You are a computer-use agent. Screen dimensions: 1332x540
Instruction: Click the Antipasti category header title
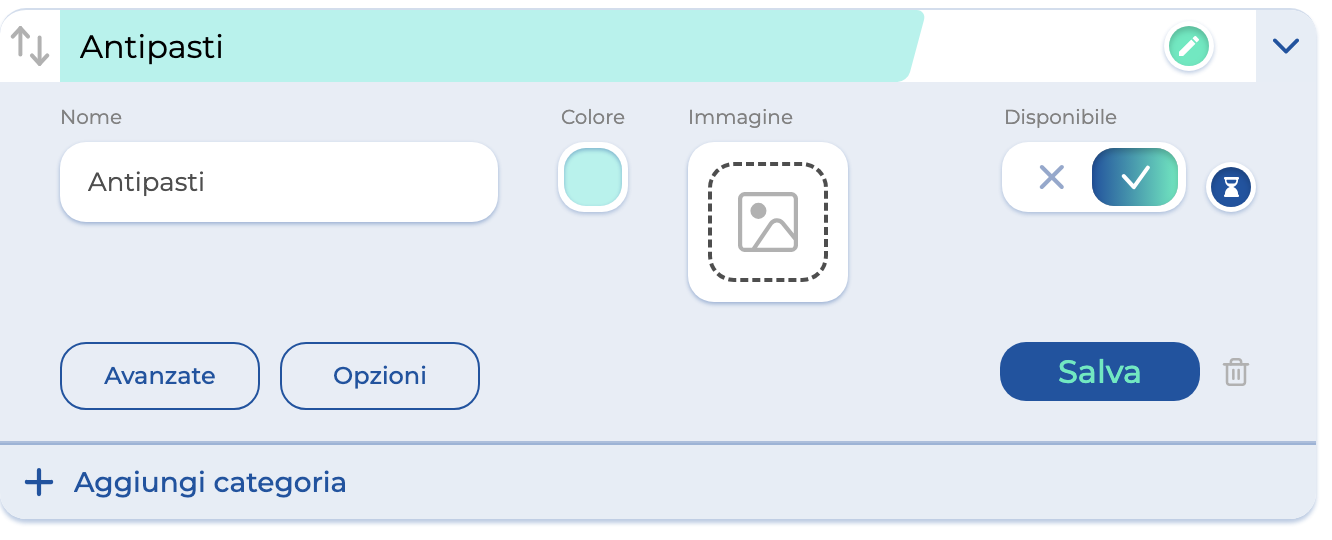152,47
